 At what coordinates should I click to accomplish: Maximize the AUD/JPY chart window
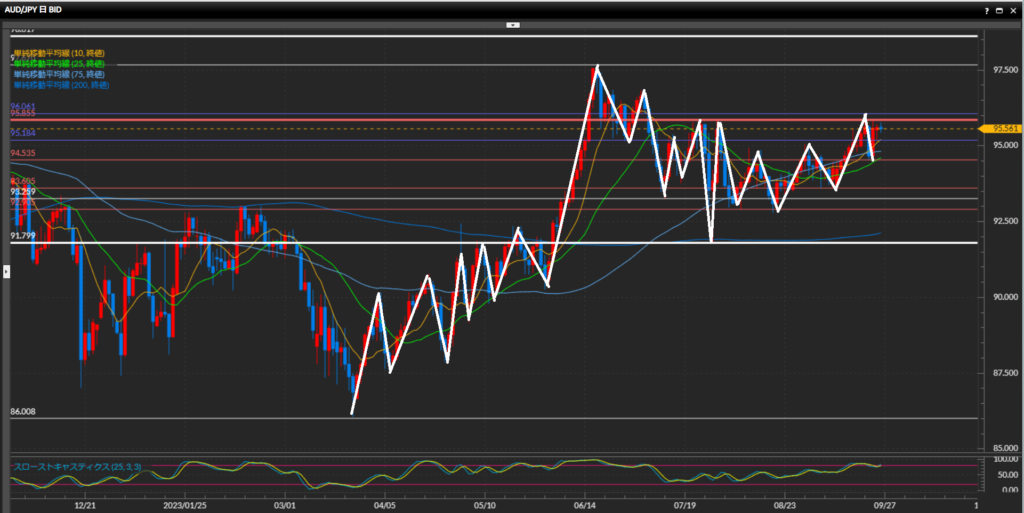point(1000,9)
